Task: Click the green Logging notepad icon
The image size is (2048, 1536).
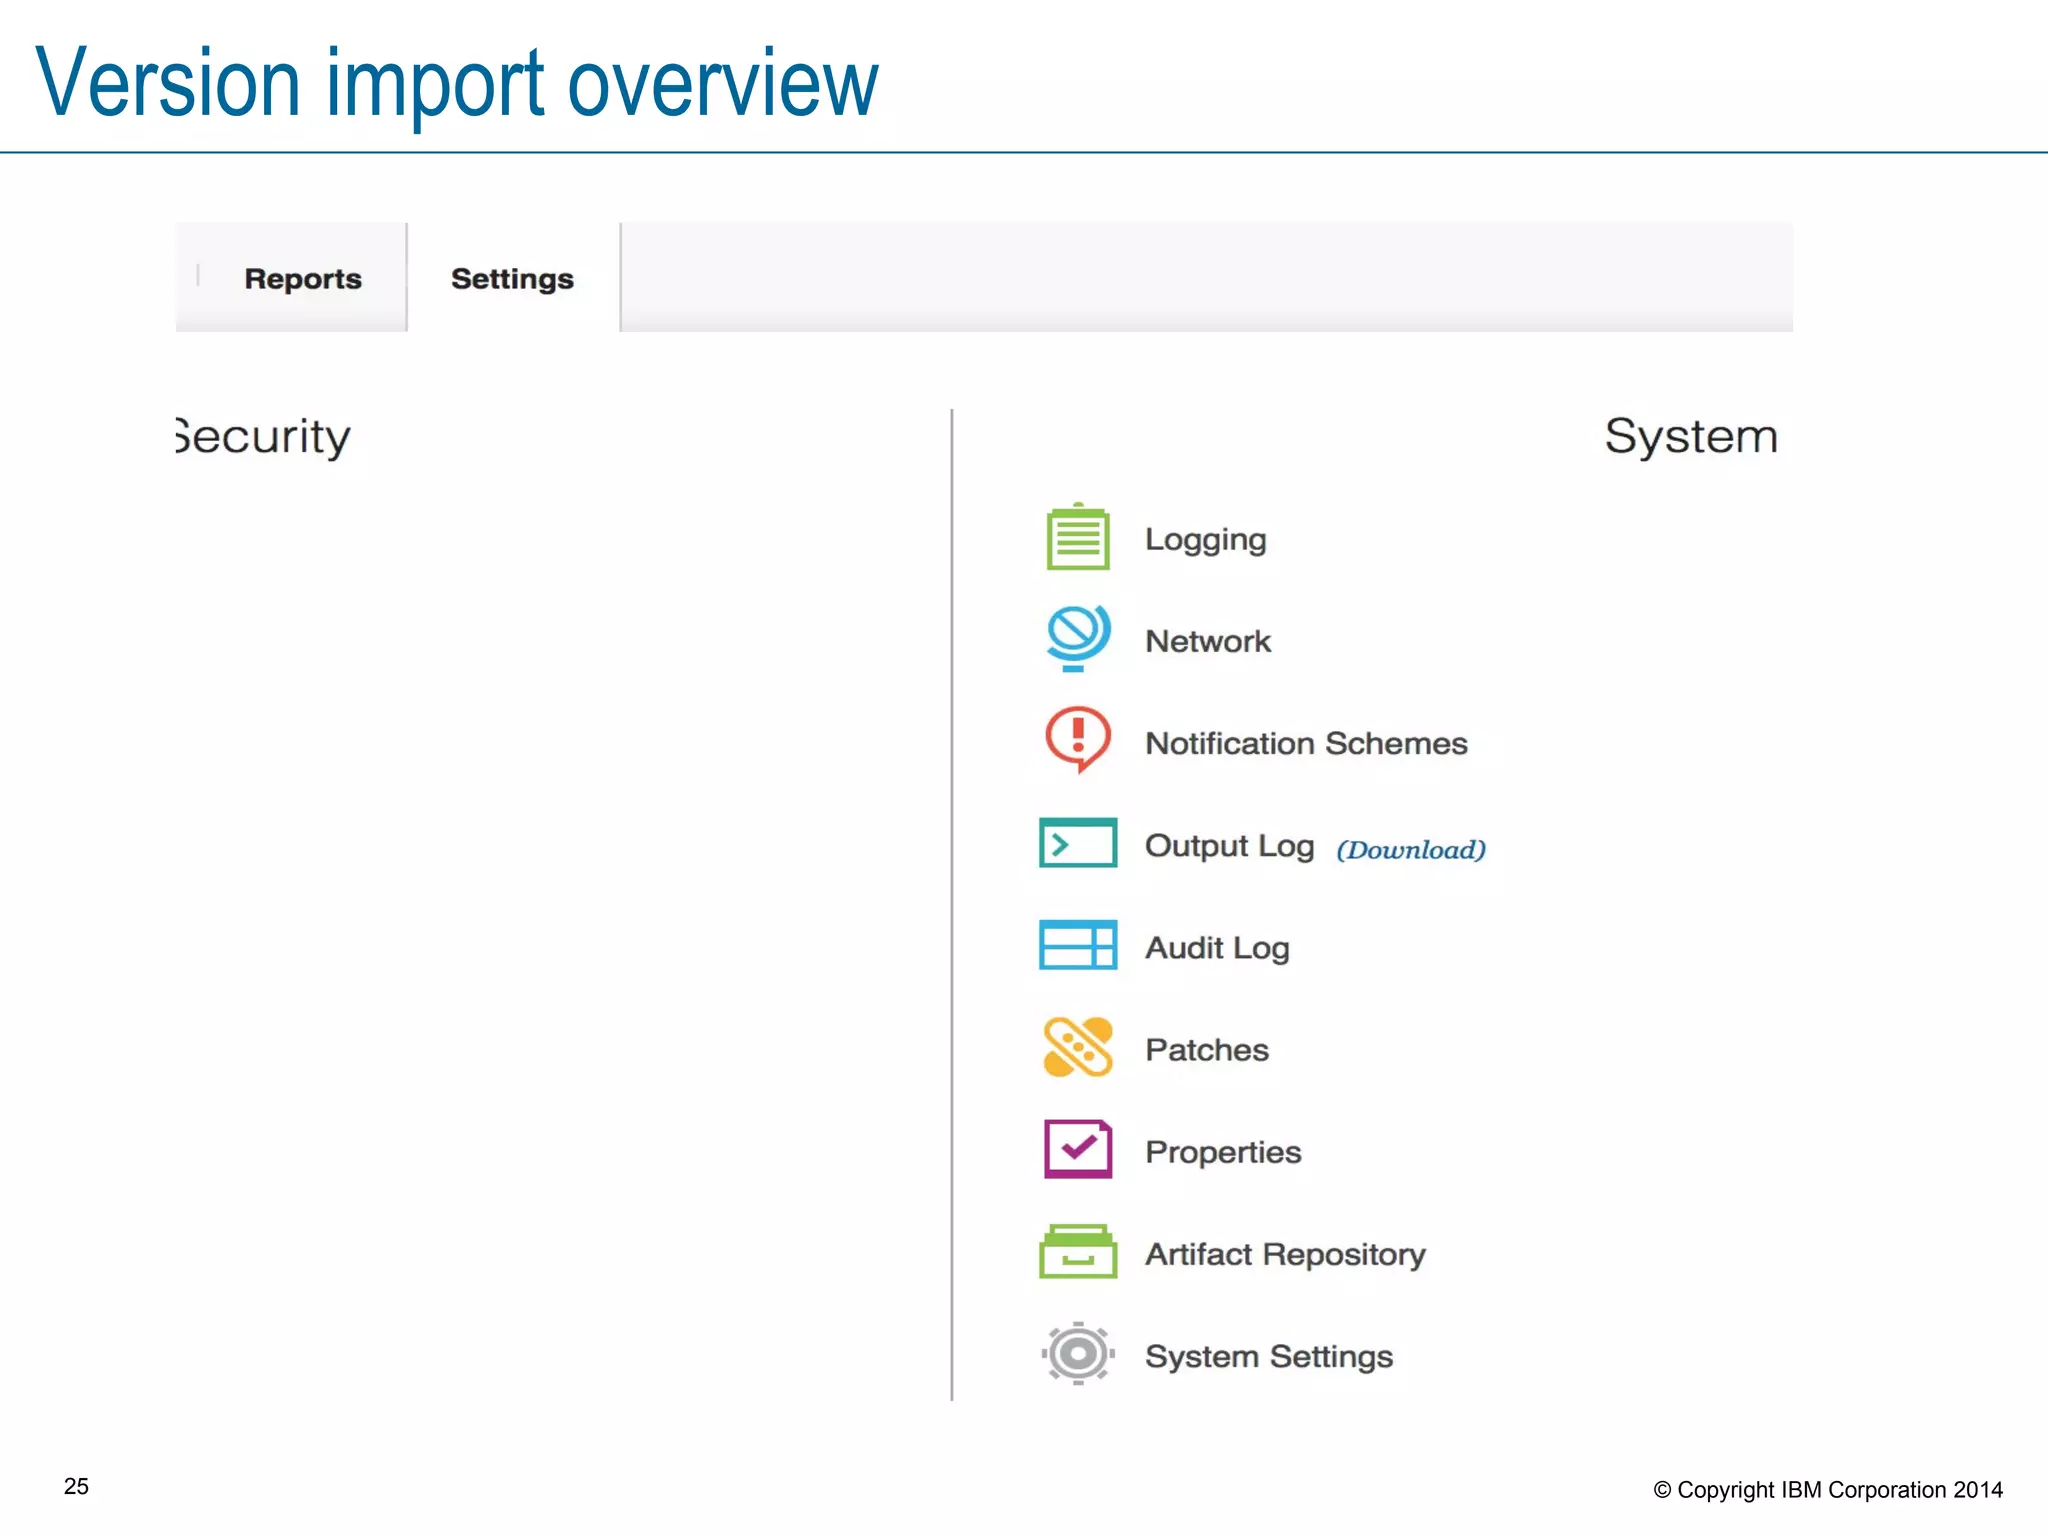Action: (1077, 537)
